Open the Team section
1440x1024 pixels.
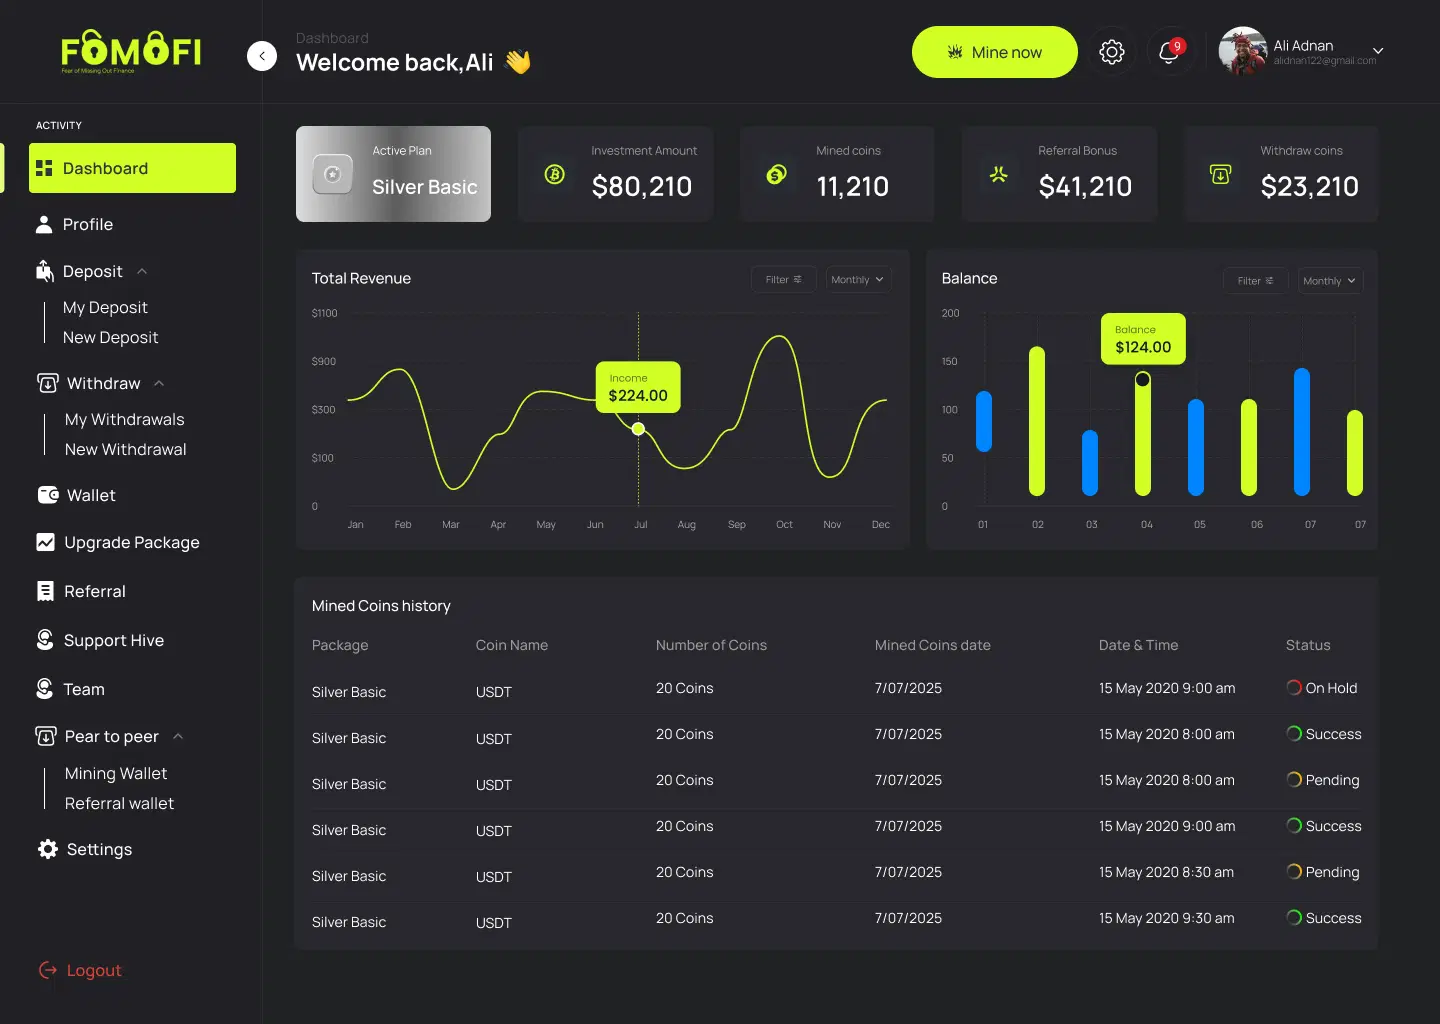coord(84,689)
